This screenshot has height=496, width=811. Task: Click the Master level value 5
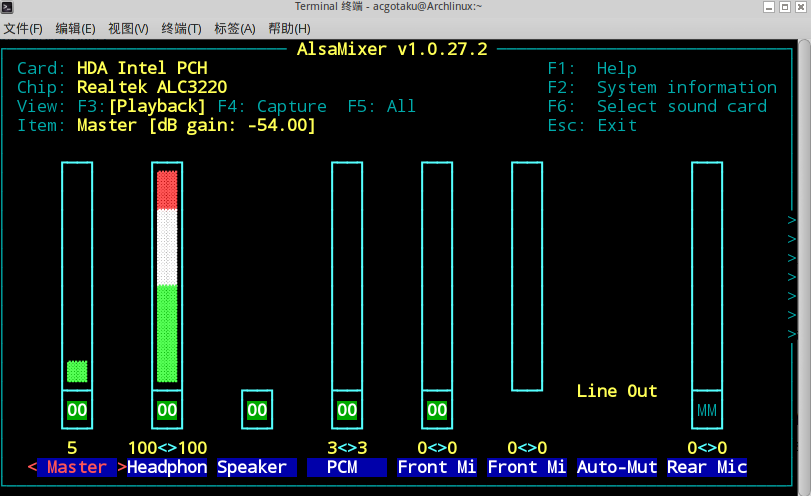72,448
